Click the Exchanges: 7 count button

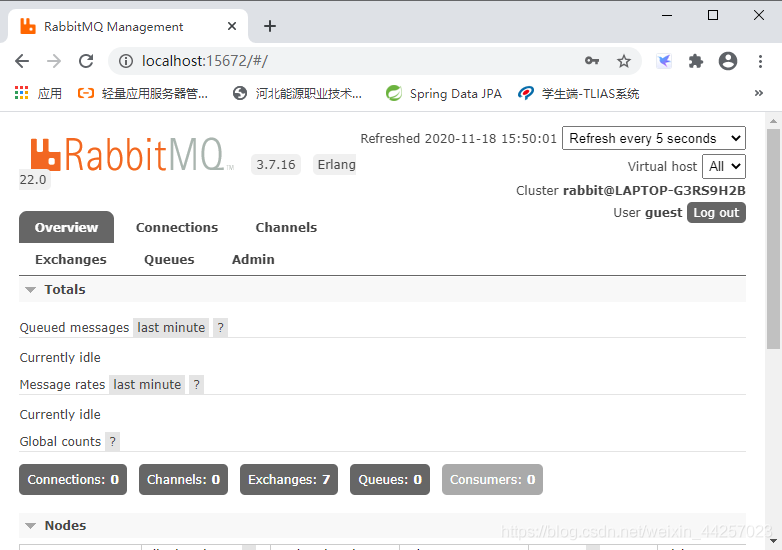click(289, 479)
